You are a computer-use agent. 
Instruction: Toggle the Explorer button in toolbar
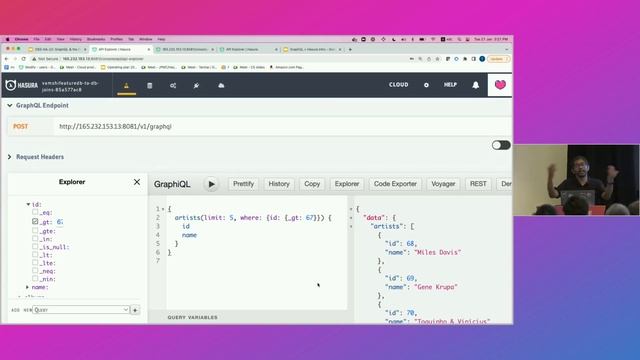point(347,184)
